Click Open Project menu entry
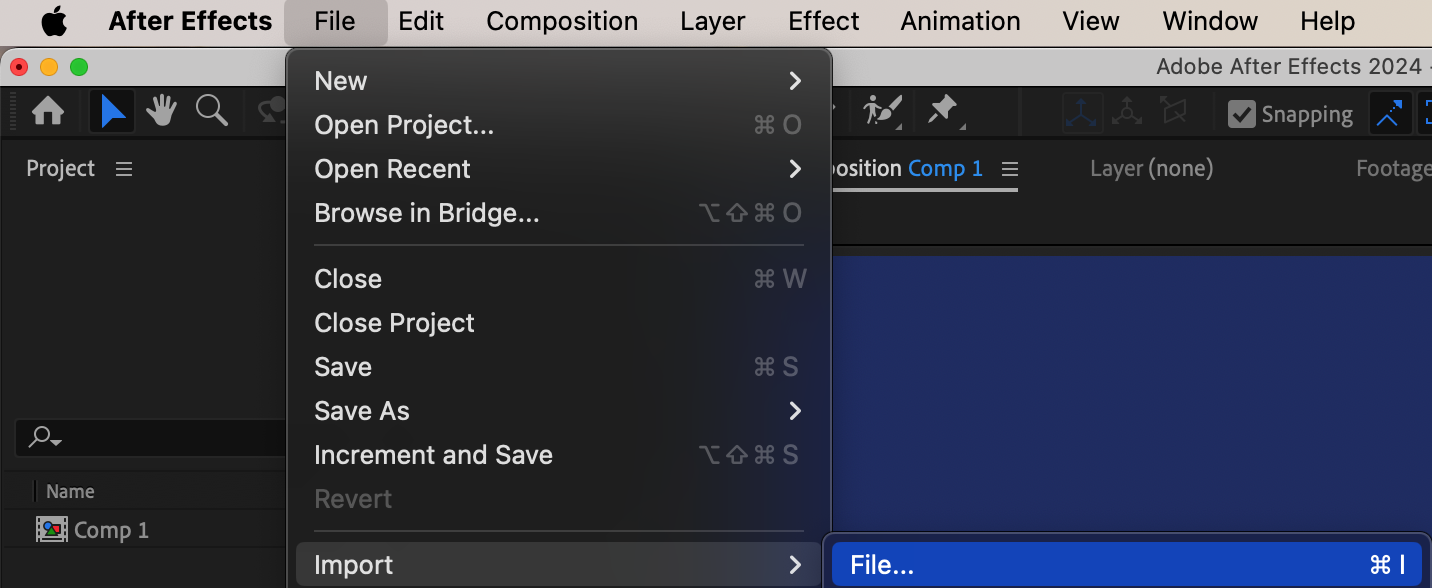Screen dimensions: 1432x588 tap(404, 125)
